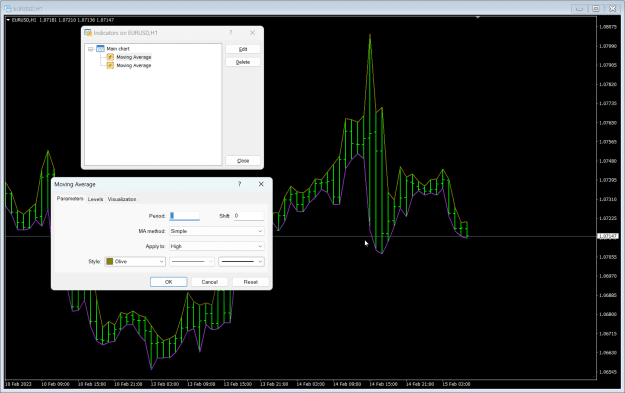Click the 14 Feb 21:00 time axis label

coord(420,384)
